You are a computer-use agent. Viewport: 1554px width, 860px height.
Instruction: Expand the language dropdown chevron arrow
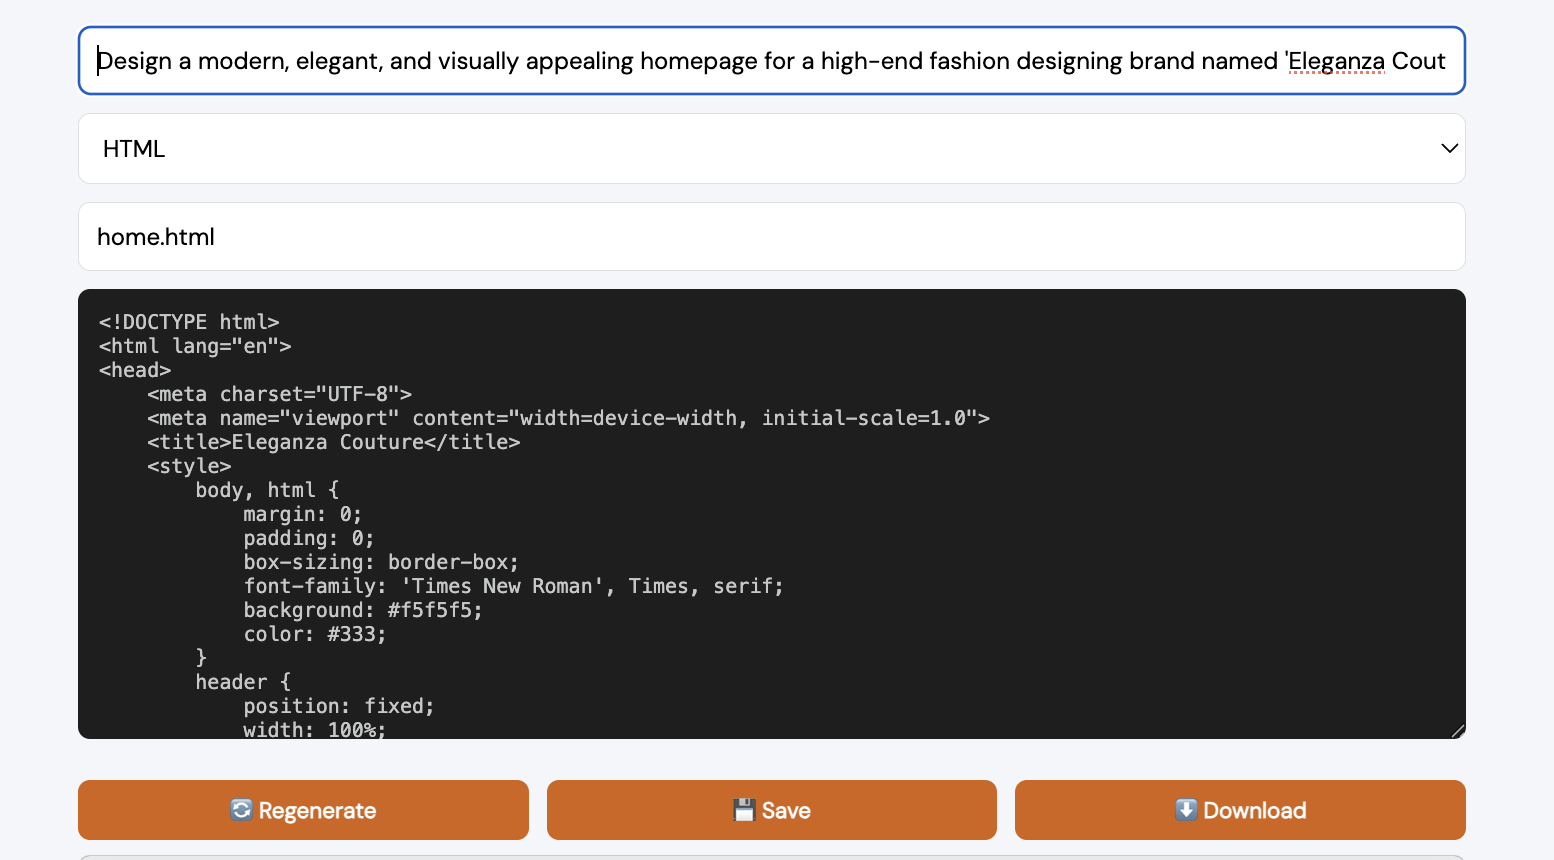(x=1449, y=149)
